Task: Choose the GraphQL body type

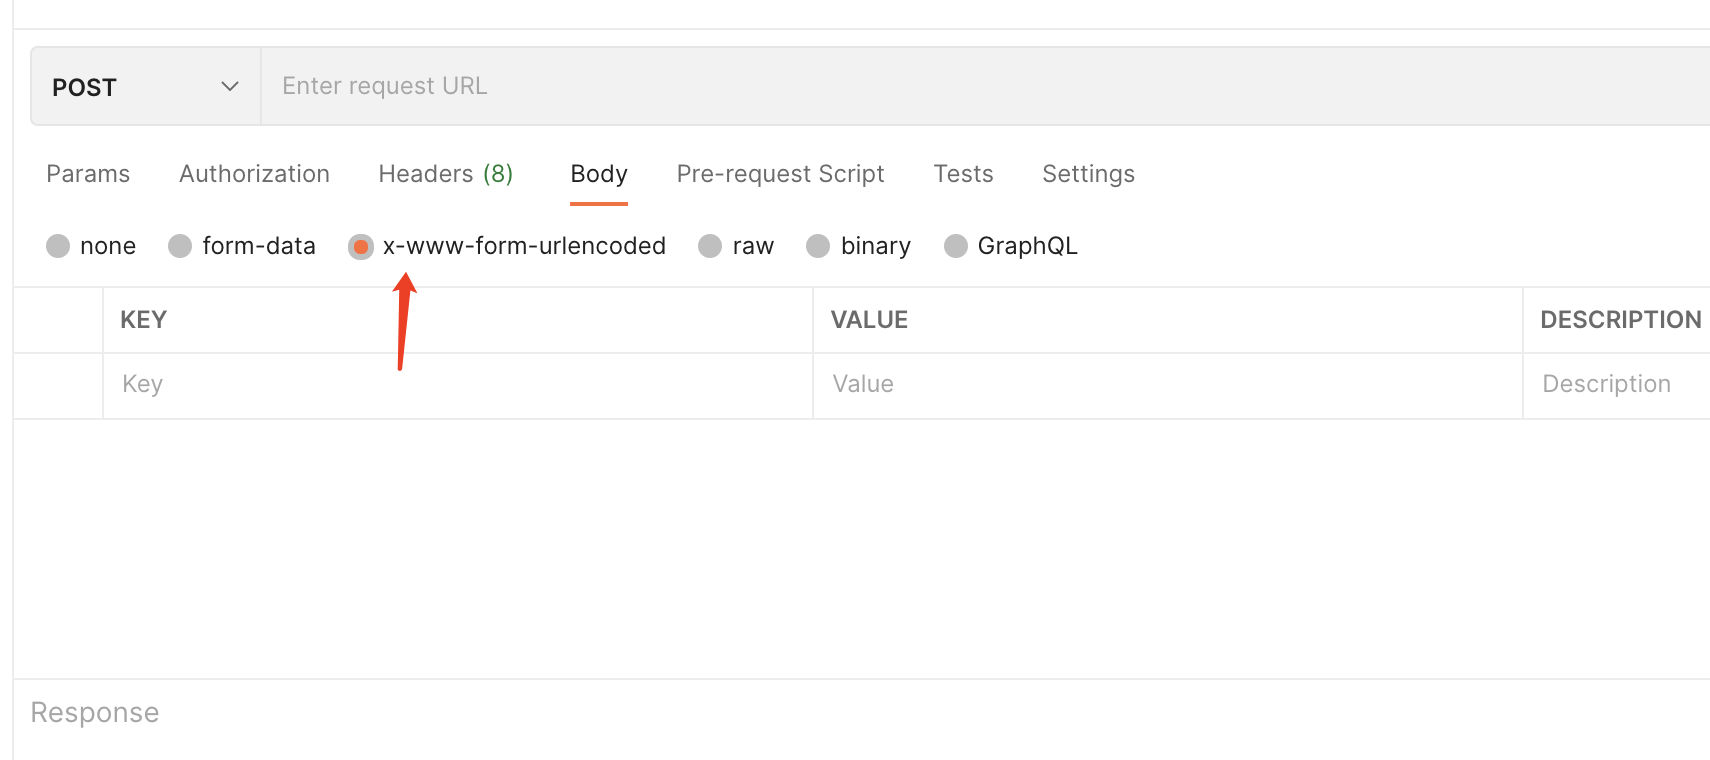Action: 956,246
